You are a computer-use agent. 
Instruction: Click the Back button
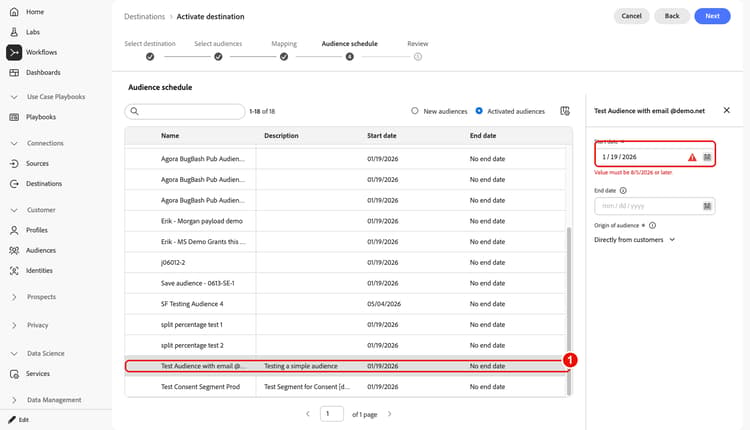coord(672,16)
